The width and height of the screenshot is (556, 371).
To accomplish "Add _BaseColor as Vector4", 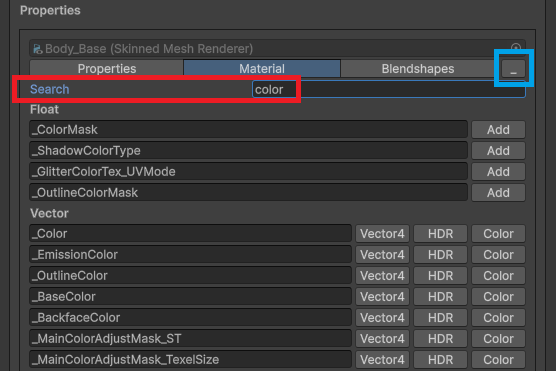I will pyautogui.click(x=382, y=297).
